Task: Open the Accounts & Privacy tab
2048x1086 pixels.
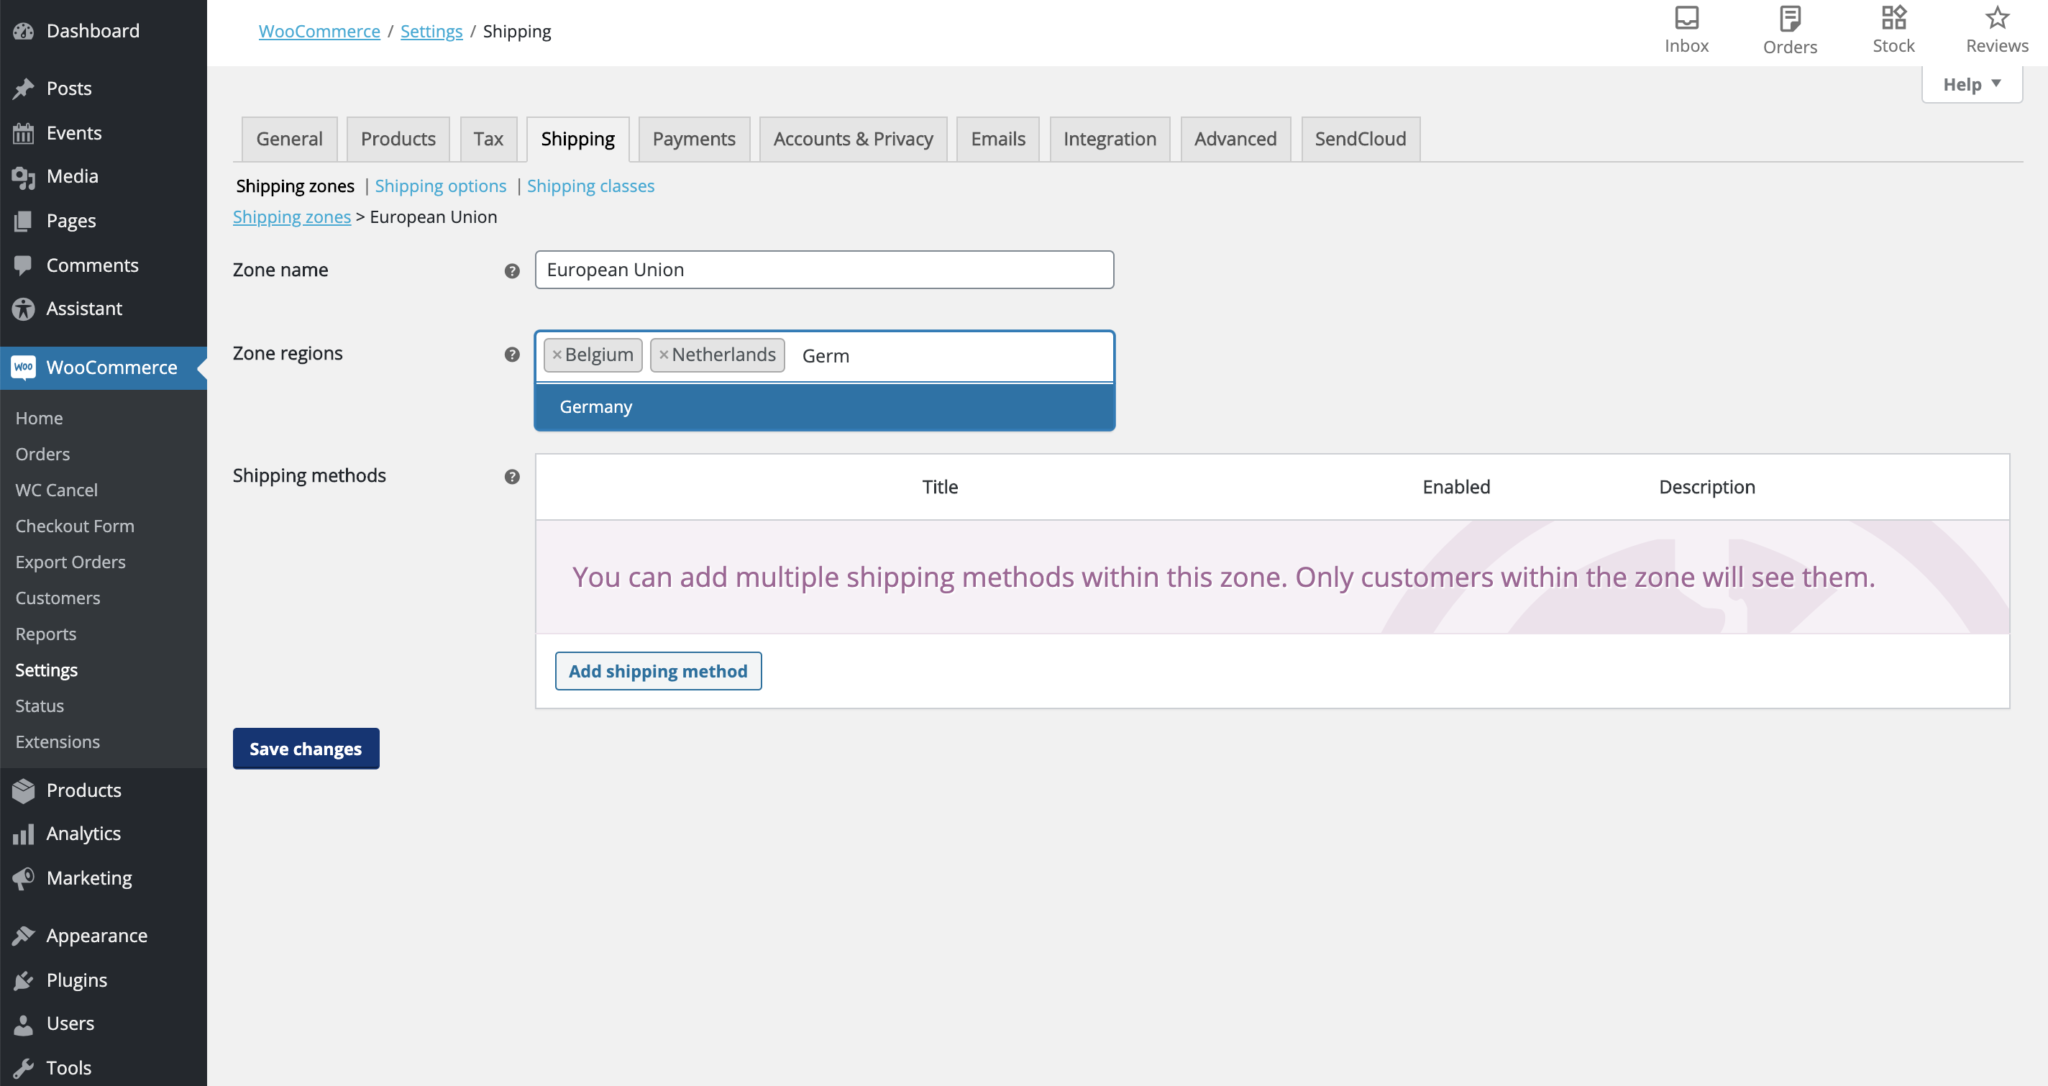Action: pos(852,138)
